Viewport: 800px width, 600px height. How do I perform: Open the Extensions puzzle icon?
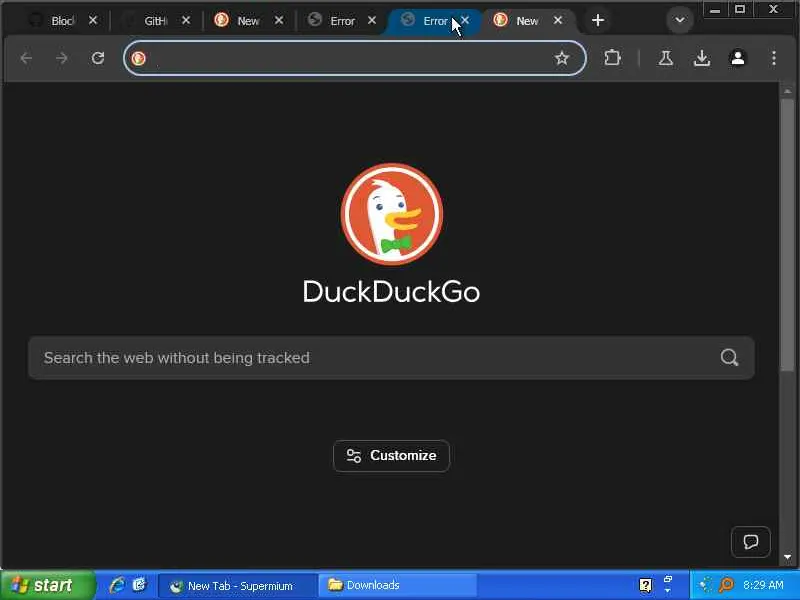pos(612,58)
